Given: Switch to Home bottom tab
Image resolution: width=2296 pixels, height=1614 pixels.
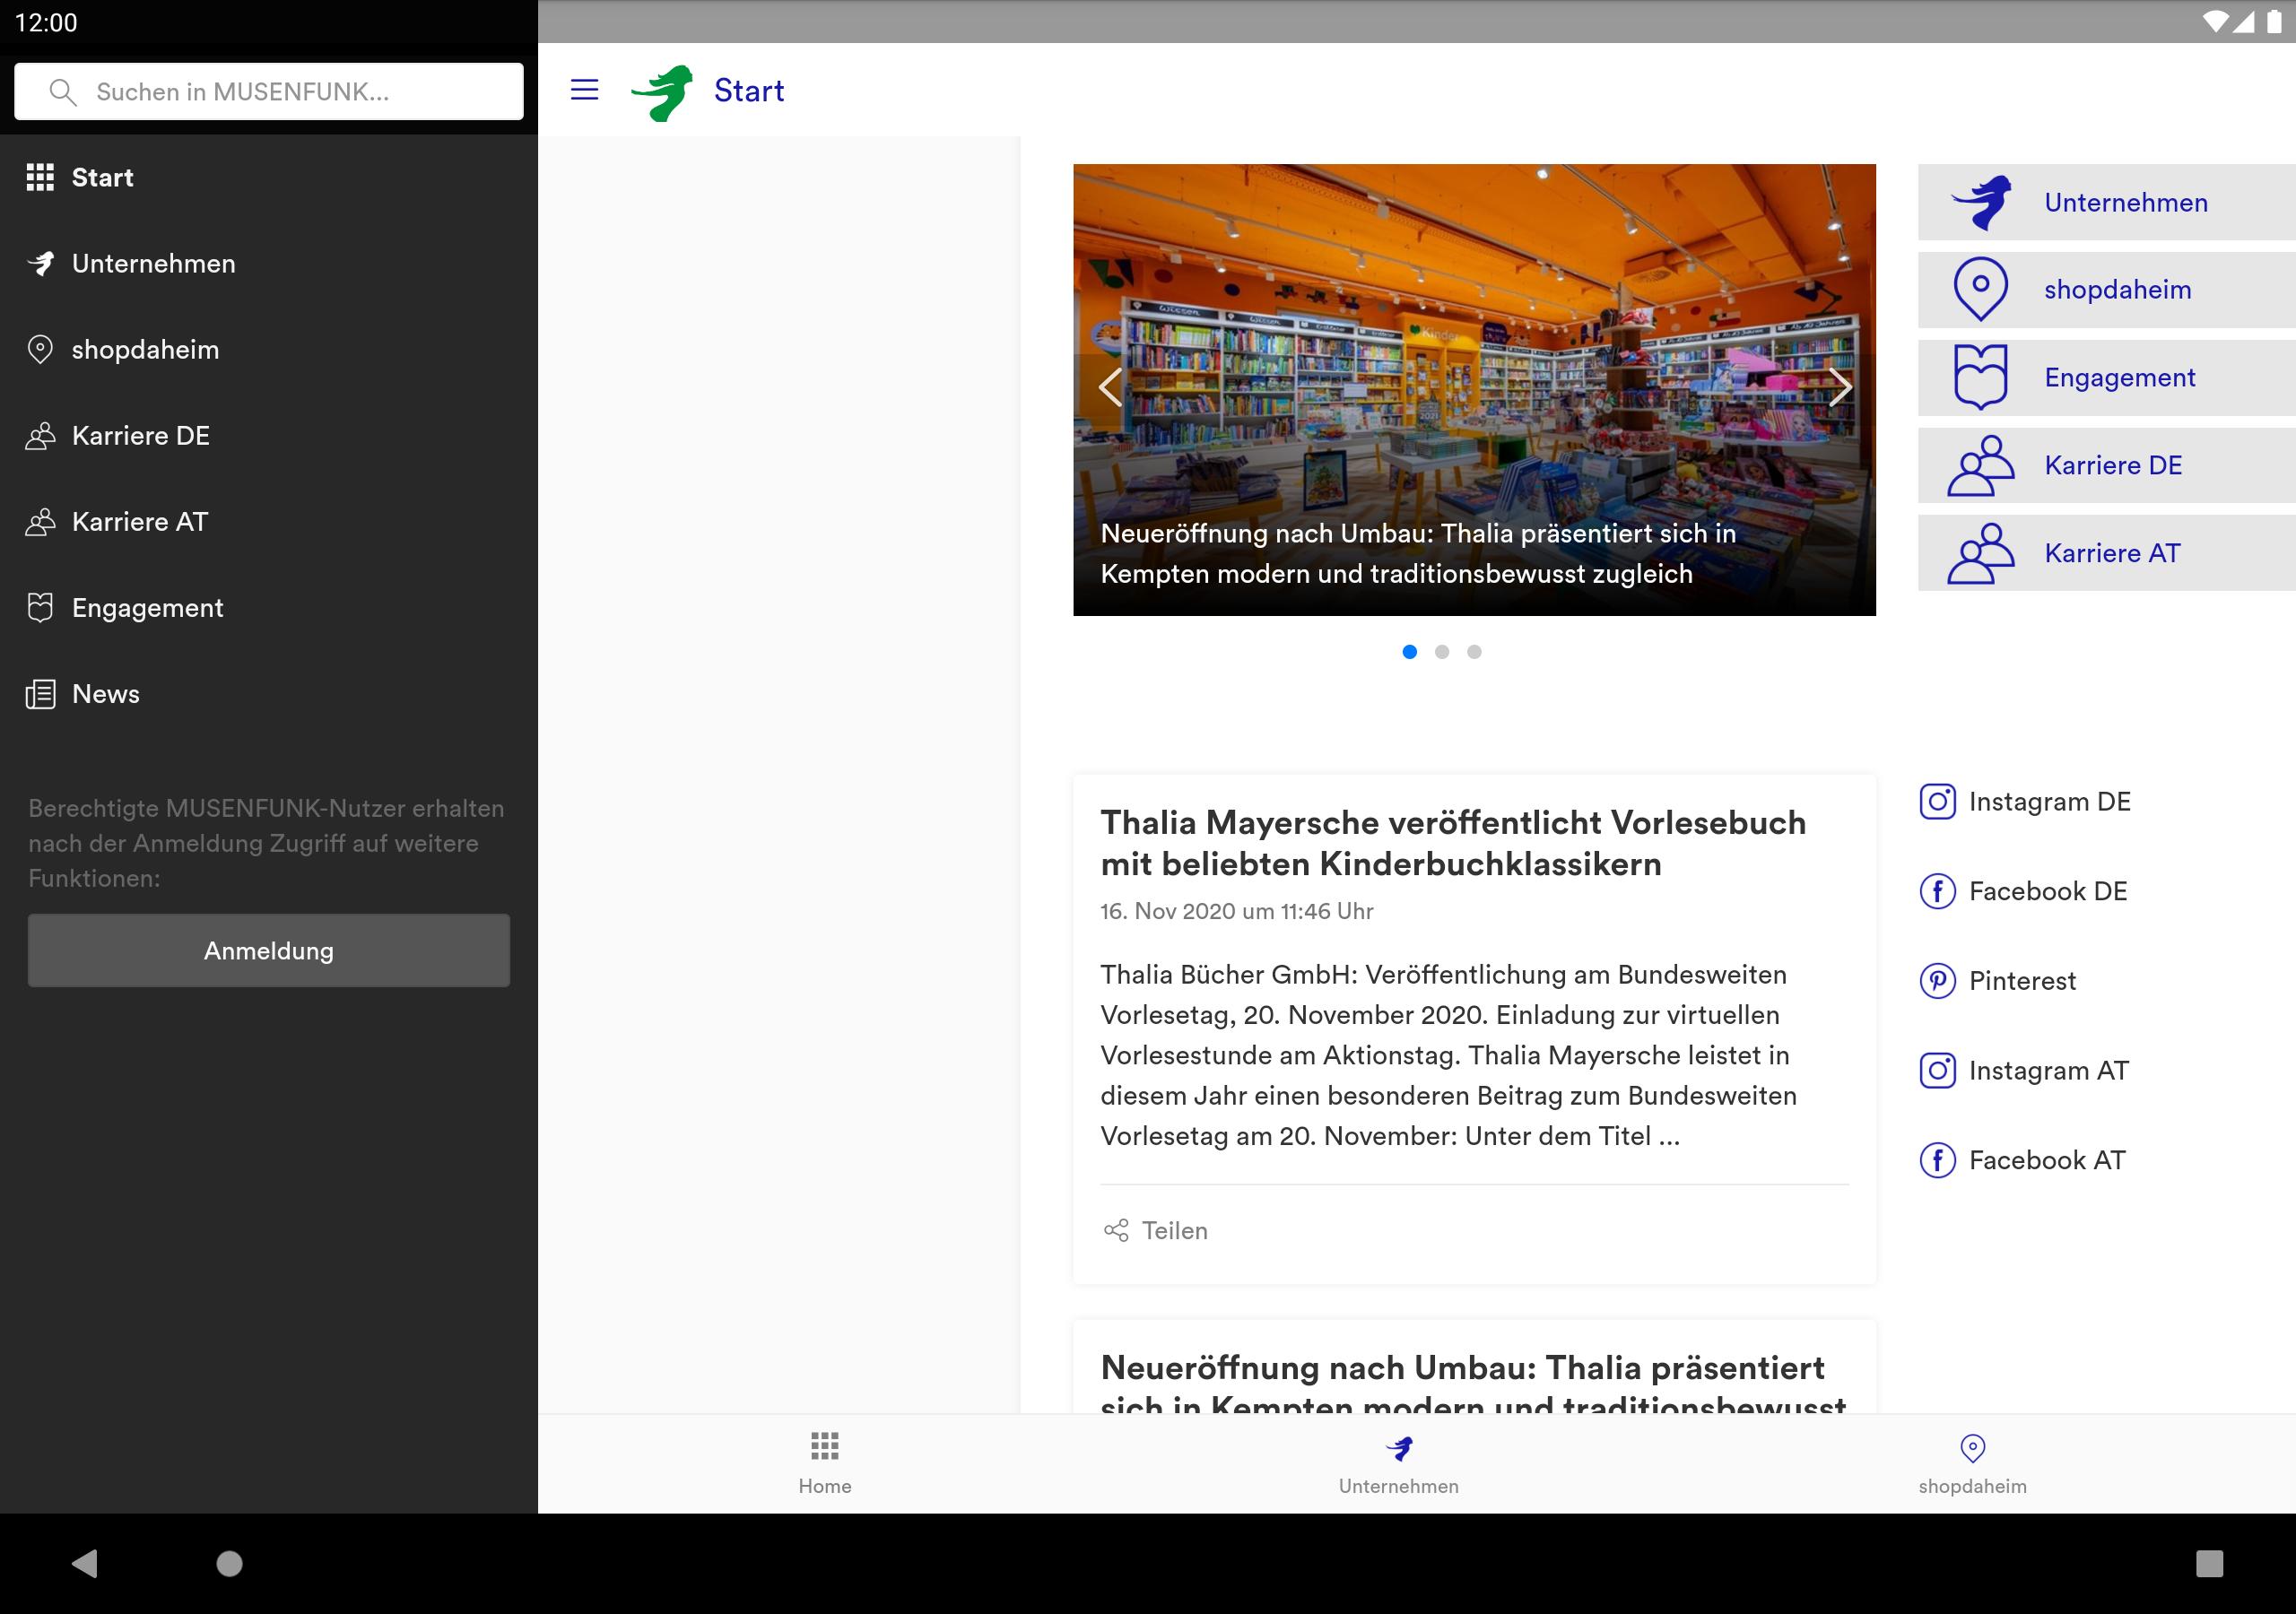Looking at the screenshot, I should coord(825,1463).
